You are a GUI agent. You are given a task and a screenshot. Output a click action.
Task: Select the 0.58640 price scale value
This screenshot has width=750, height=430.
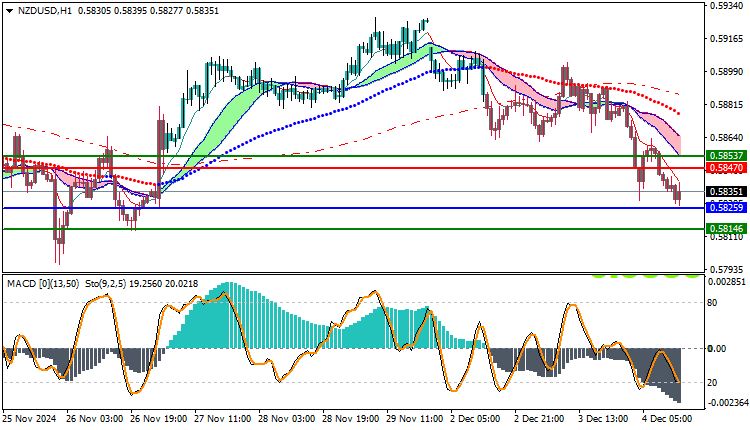[x=727, y=138]
